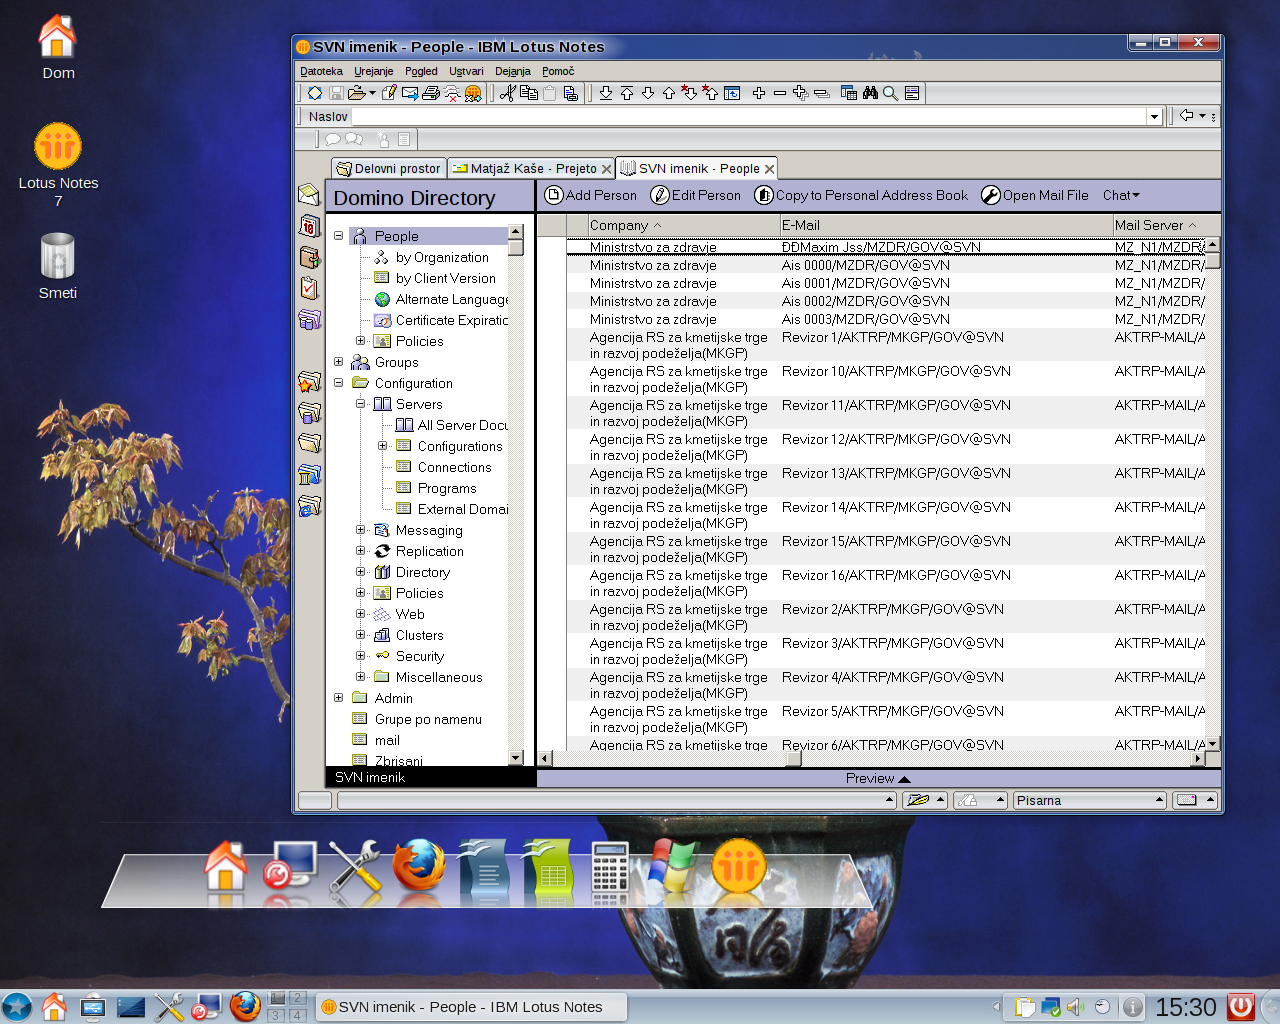
Task: Click the navigator tree vertical scrollbar thumb
Action: (x=516, y=248)
